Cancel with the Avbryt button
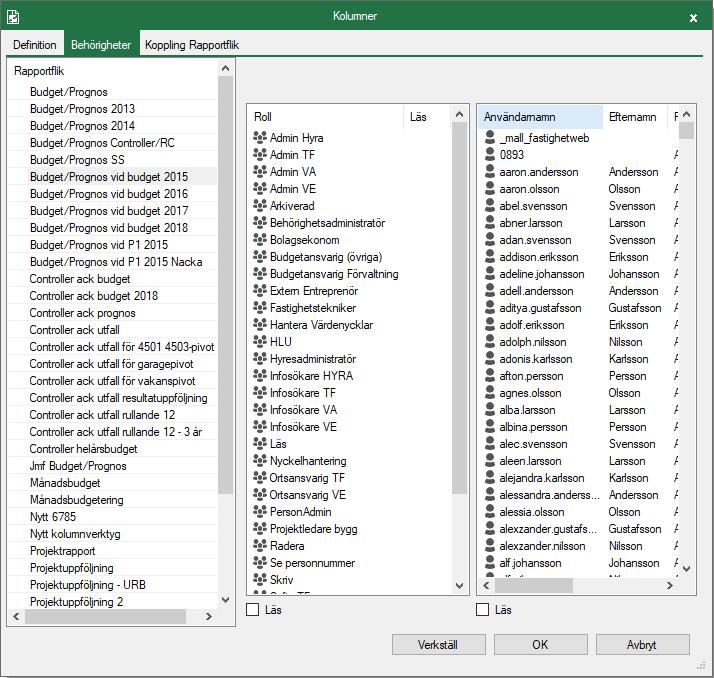Screen dimensions: 714x678 point(642,644)
